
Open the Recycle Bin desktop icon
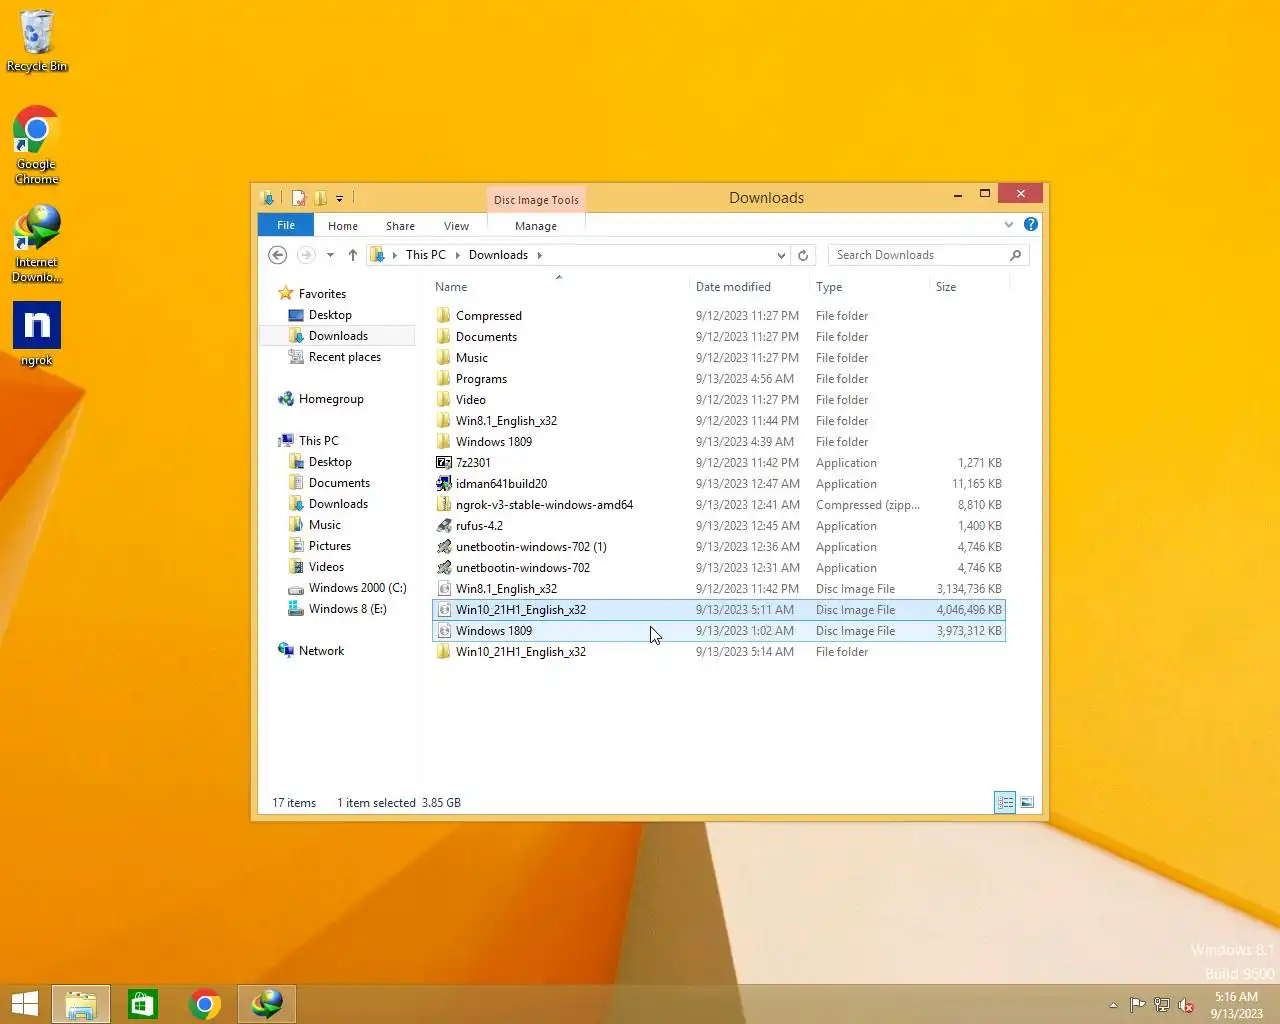[37, 41]
